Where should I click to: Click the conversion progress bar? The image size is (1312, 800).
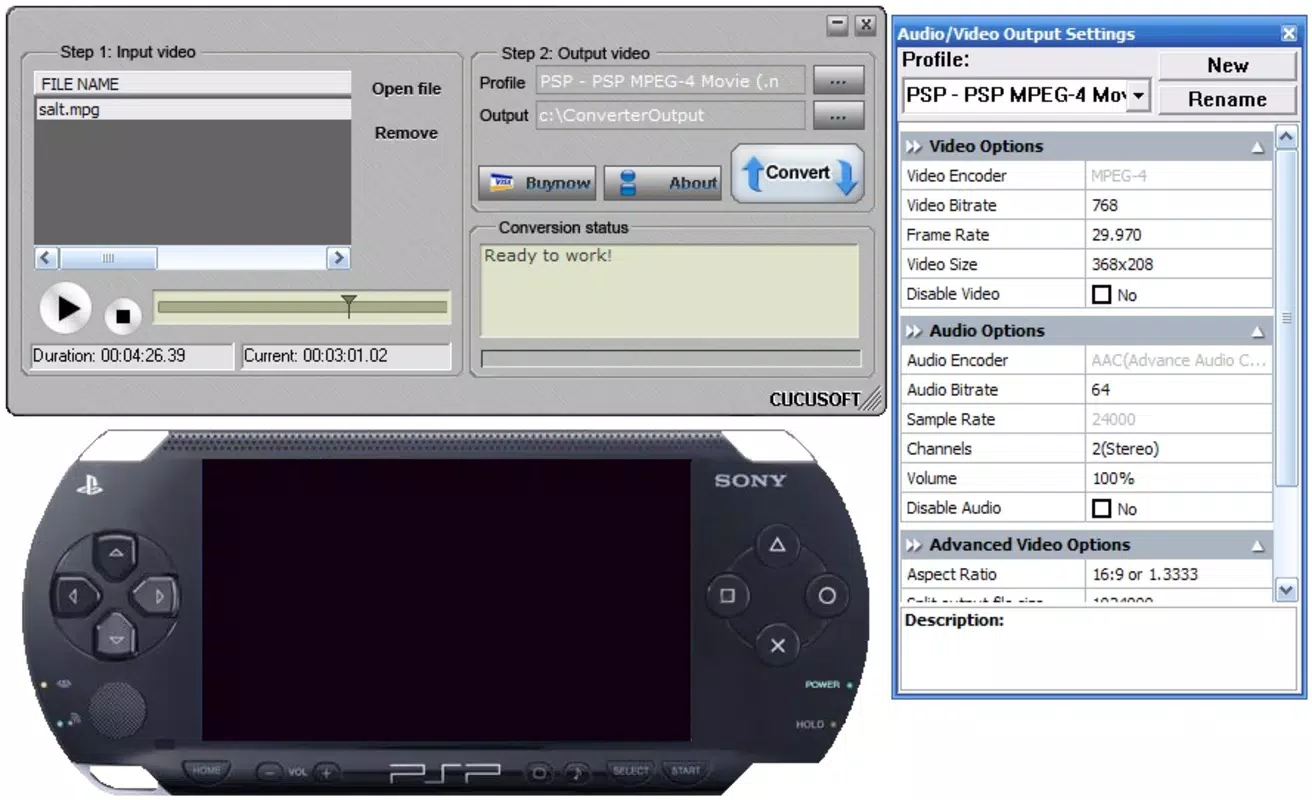tap(671, 358)
